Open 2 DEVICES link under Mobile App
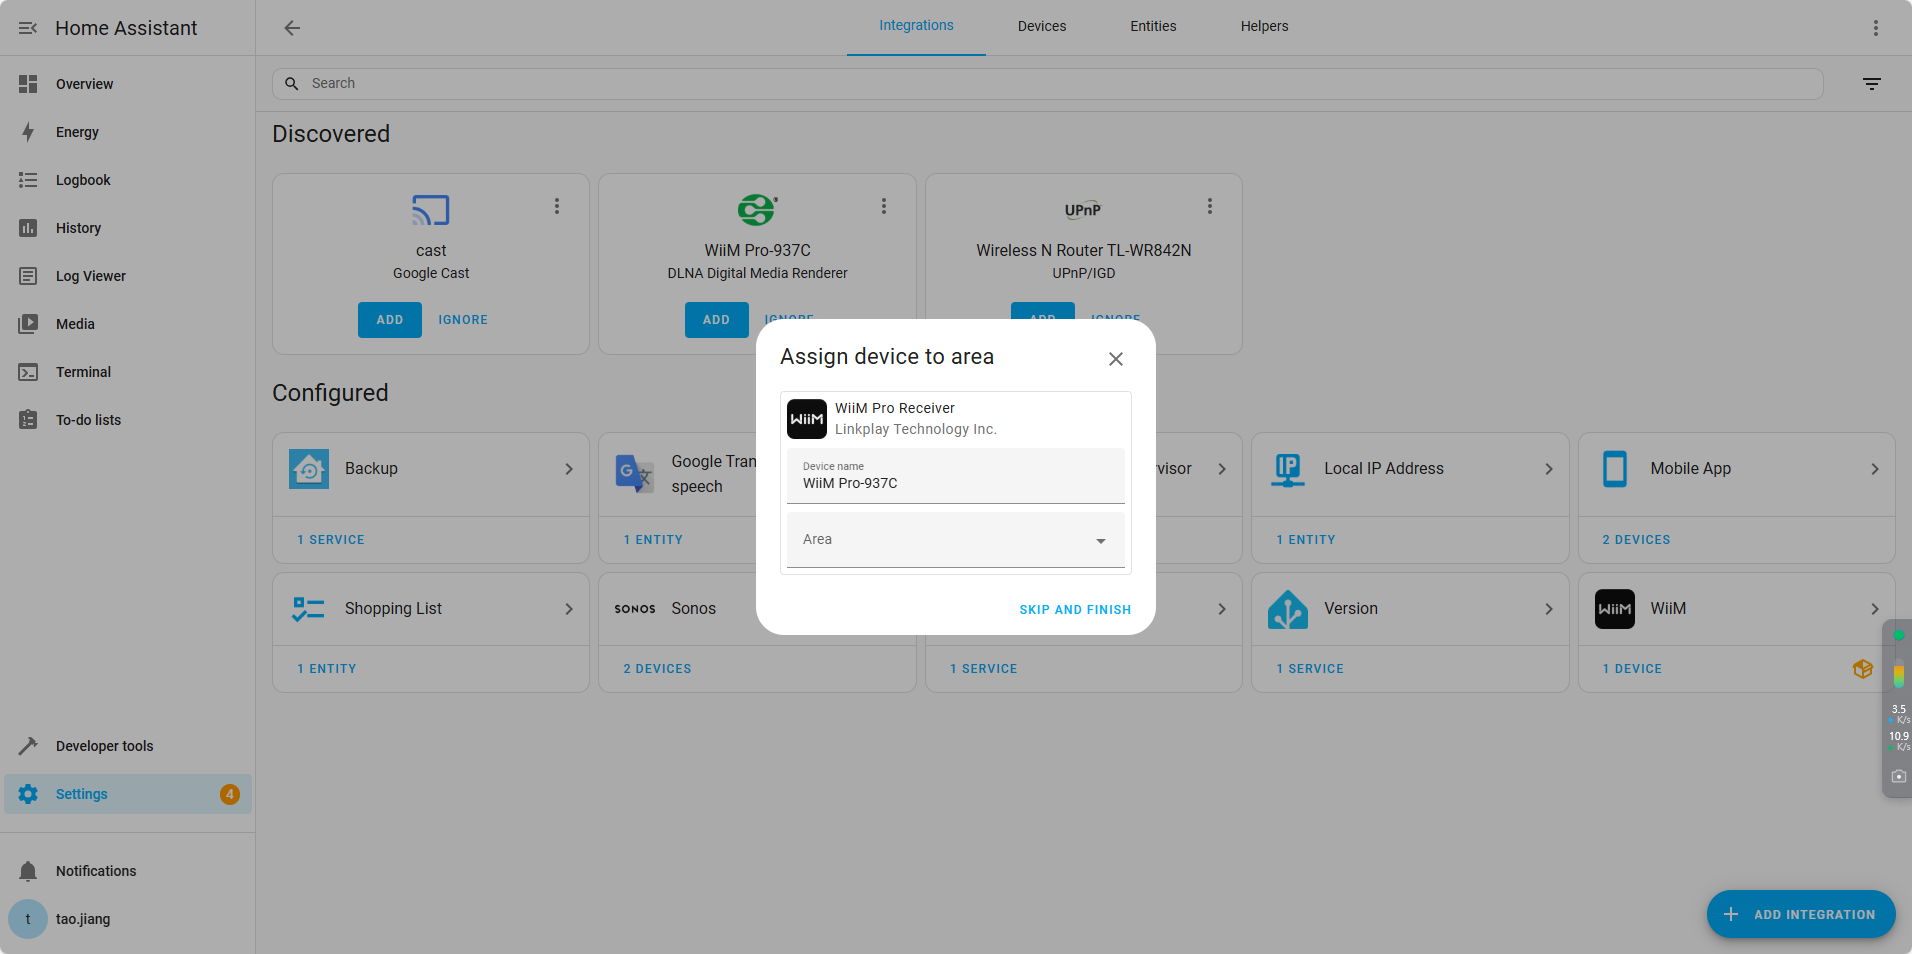This screenshot has height=954, width=1912. 1636,540
